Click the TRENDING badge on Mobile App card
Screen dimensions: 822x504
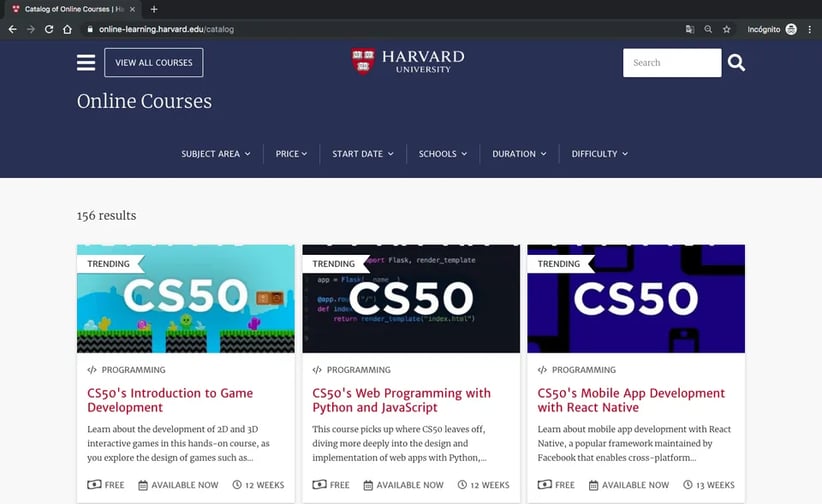pyautogui.click(x=559, y=264)
